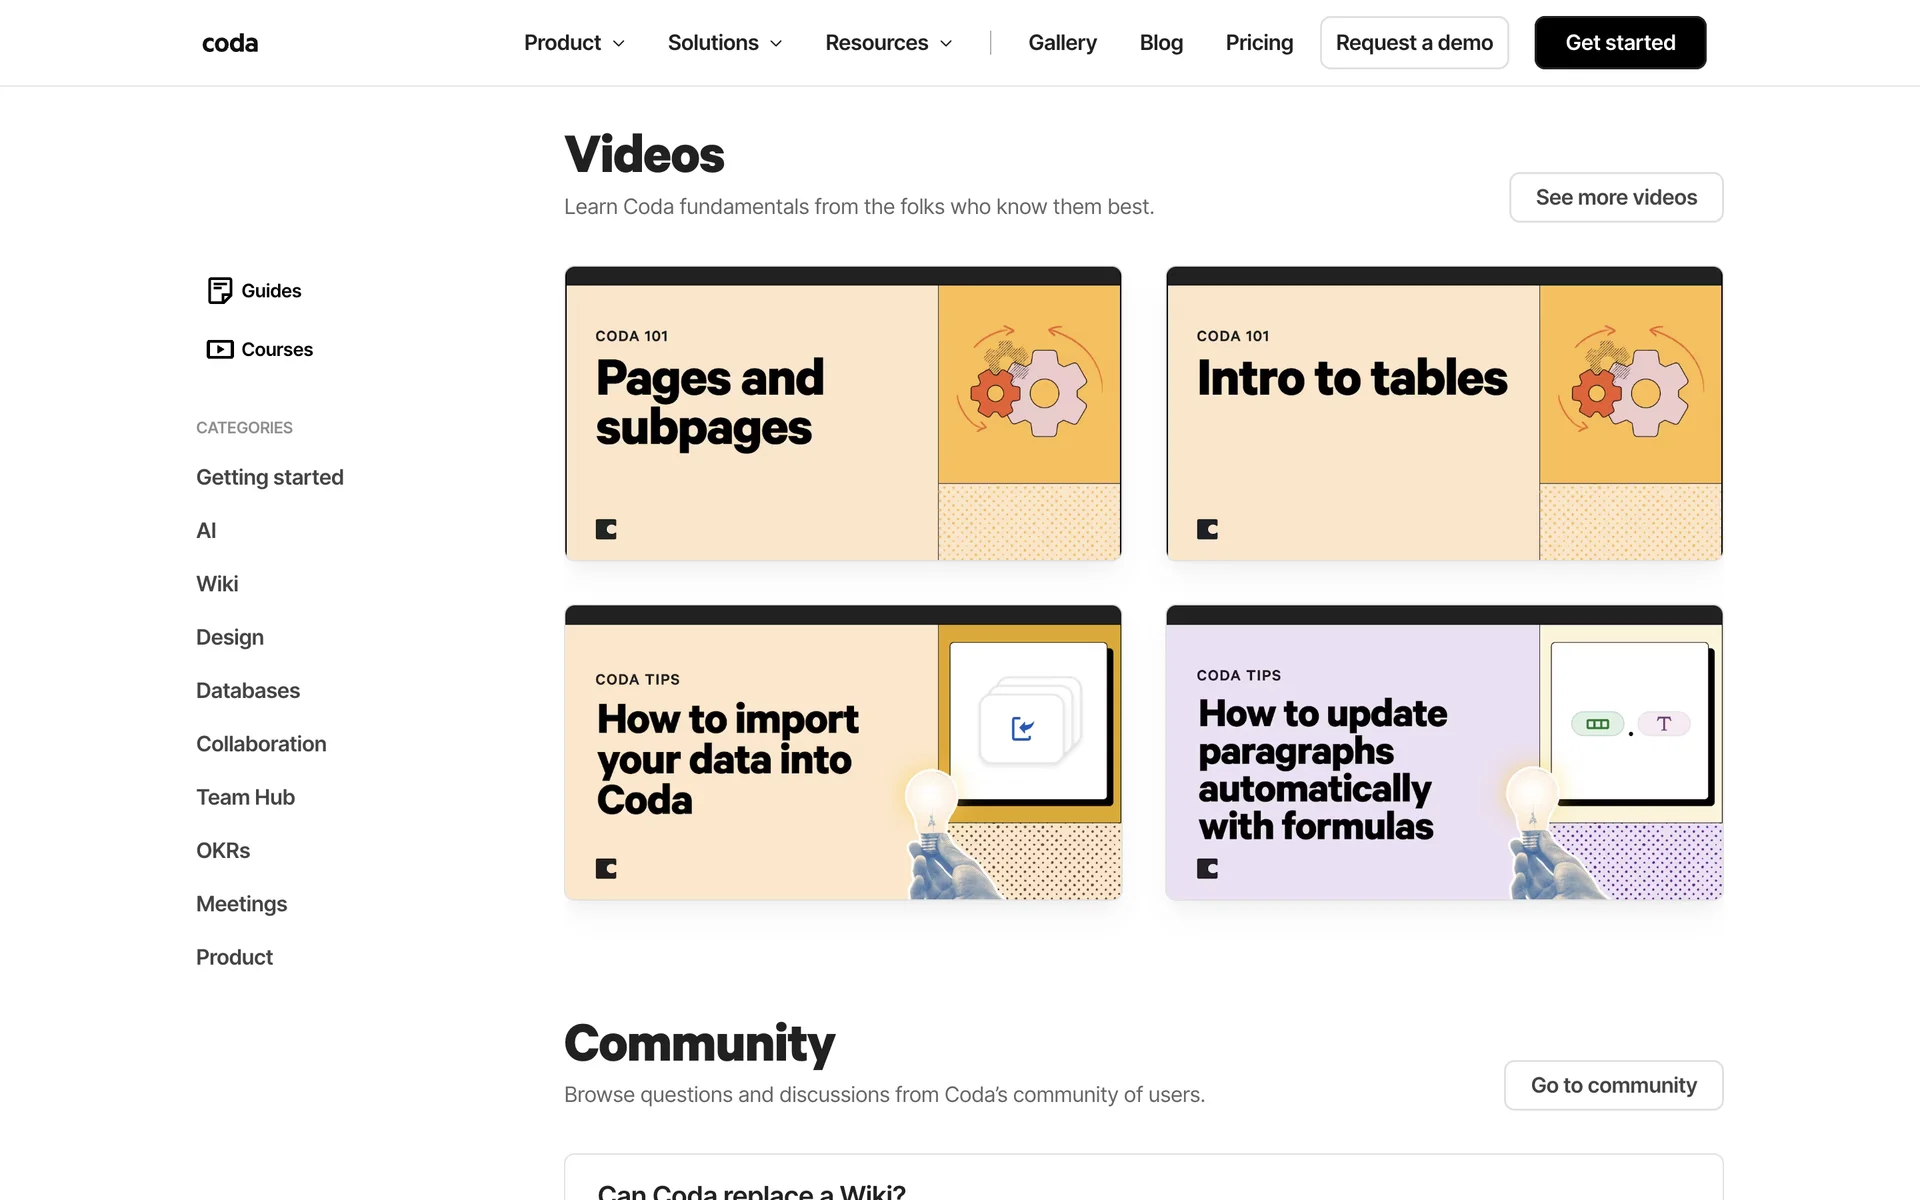Viewport: 1920px width, 1200px height.
Task: Click See more videos button
Action: click(1615, 197)
